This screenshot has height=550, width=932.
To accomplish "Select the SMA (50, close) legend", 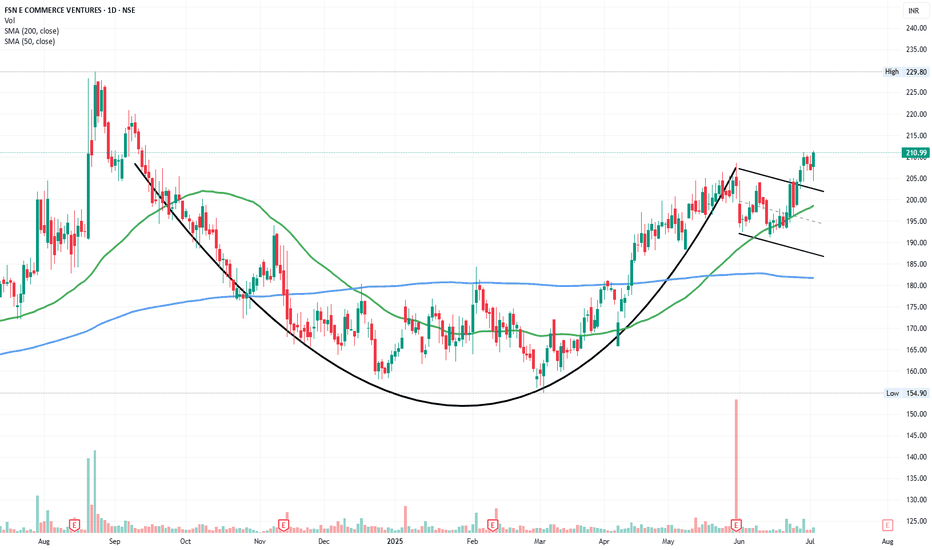I will 30,42.
